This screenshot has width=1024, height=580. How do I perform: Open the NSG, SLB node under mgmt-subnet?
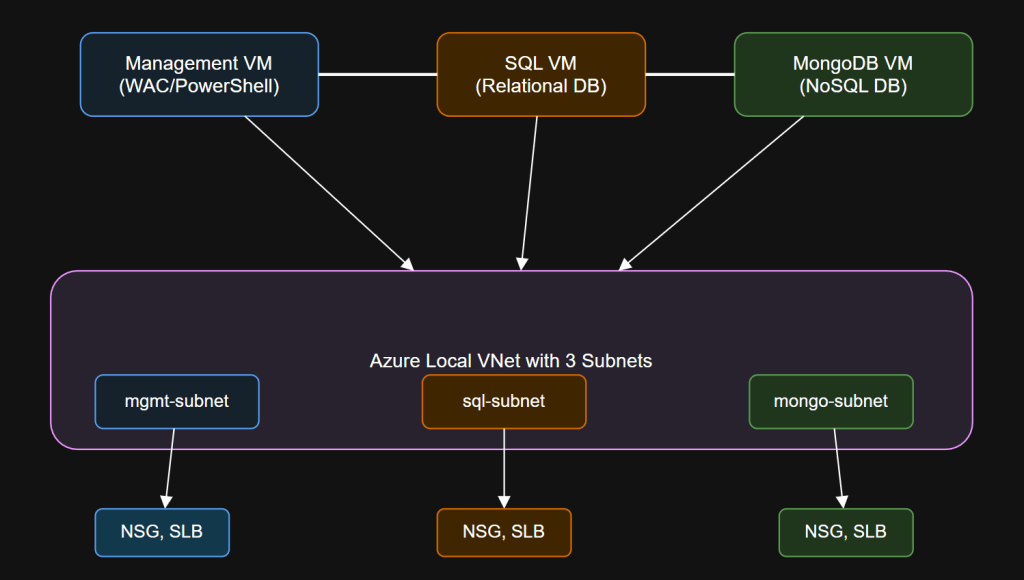(162, 532)
